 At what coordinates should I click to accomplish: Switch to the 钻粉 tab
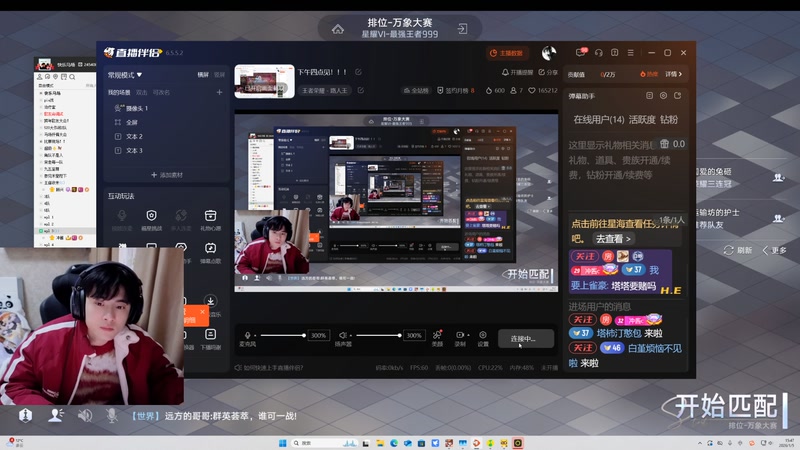point(669,119)
